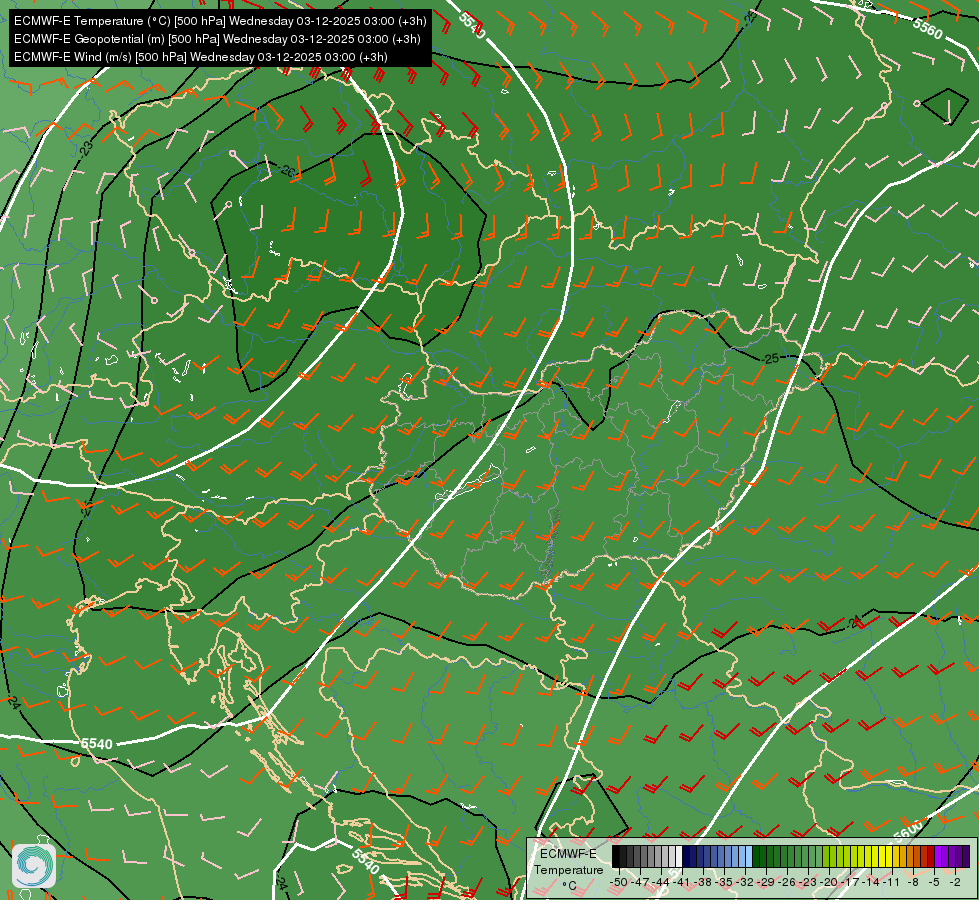Pick the black swatch starting the temperature scale

[x=616, y=856]
